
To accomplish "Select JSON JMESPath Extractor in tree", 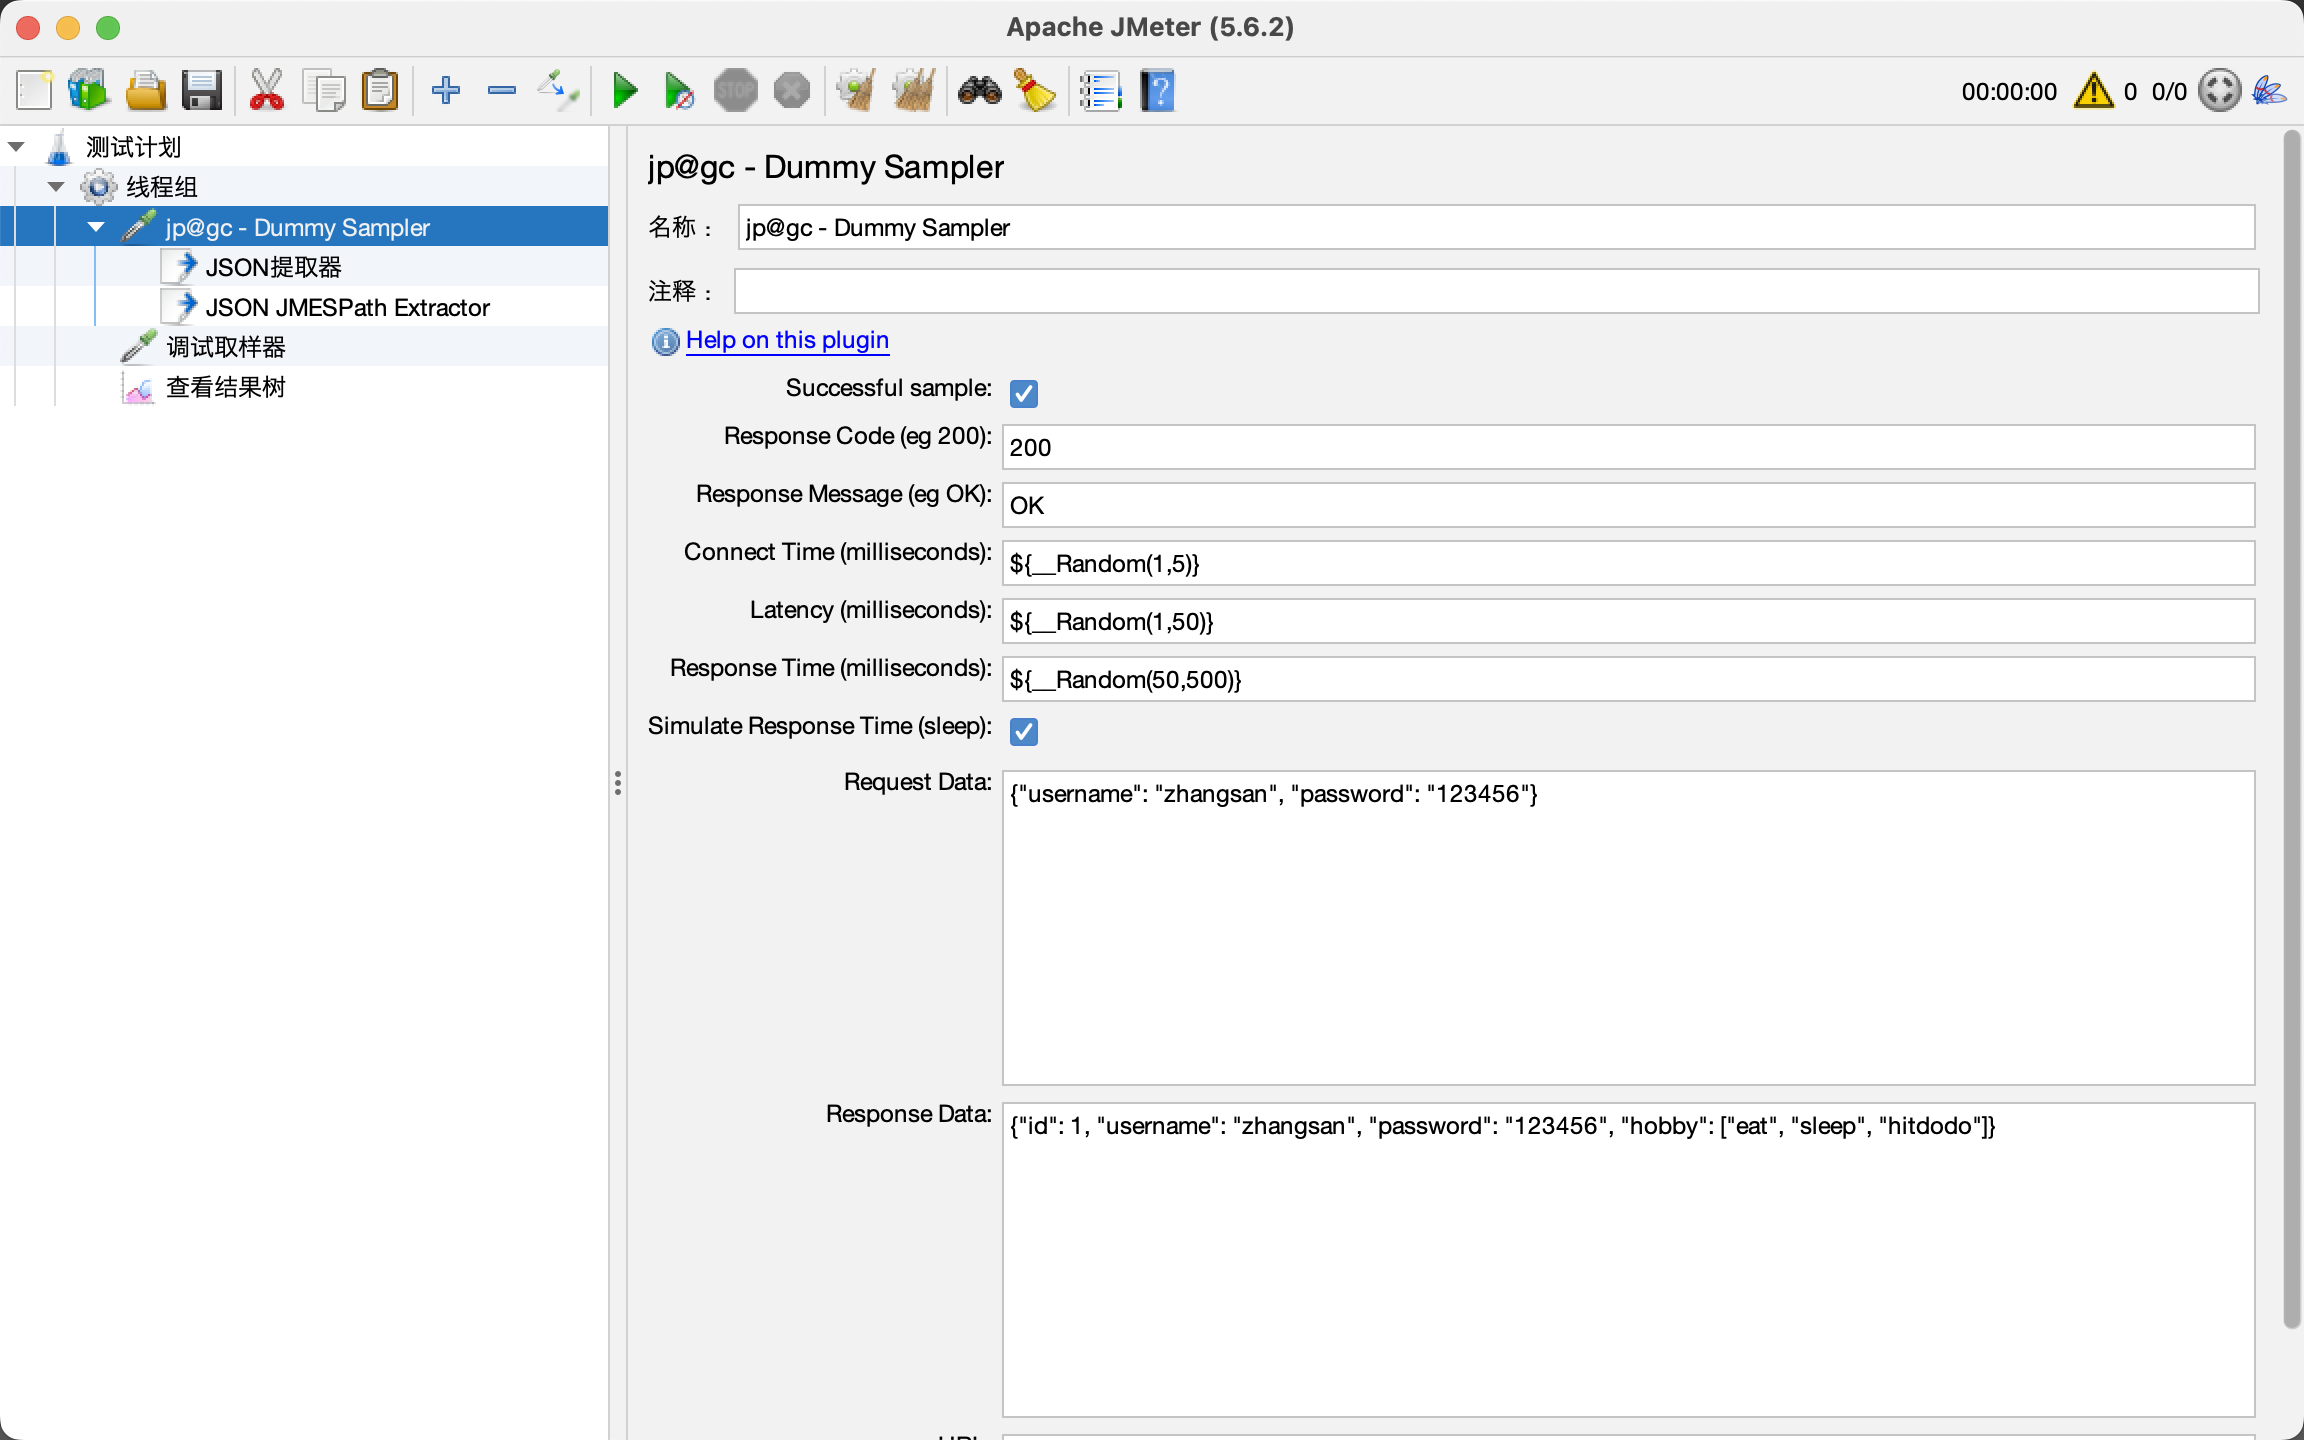I will 347,307.
